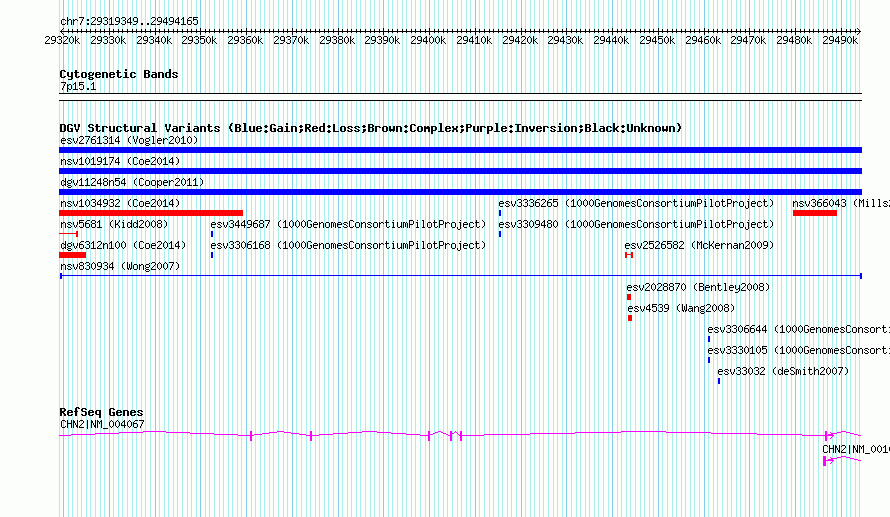890x517 pixels.
Task: Open the esv33032 (deSmith2007) label
Action: [783, 371]
